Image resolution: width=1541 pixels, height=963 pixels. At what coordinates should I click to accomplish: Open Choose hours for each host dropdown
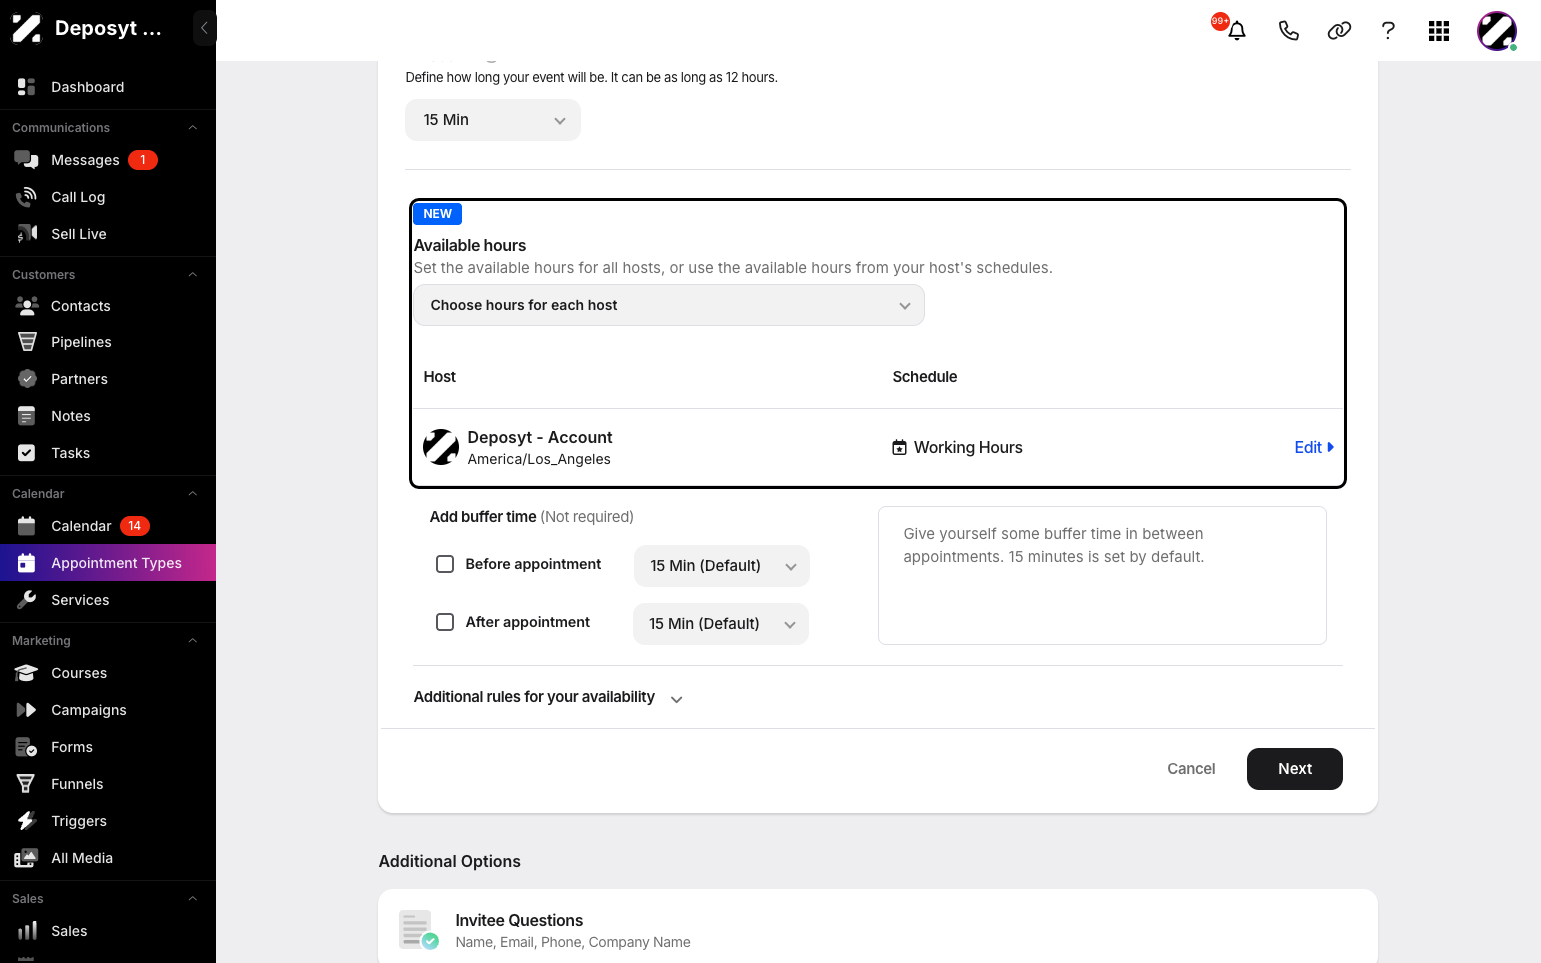(669, 305)
